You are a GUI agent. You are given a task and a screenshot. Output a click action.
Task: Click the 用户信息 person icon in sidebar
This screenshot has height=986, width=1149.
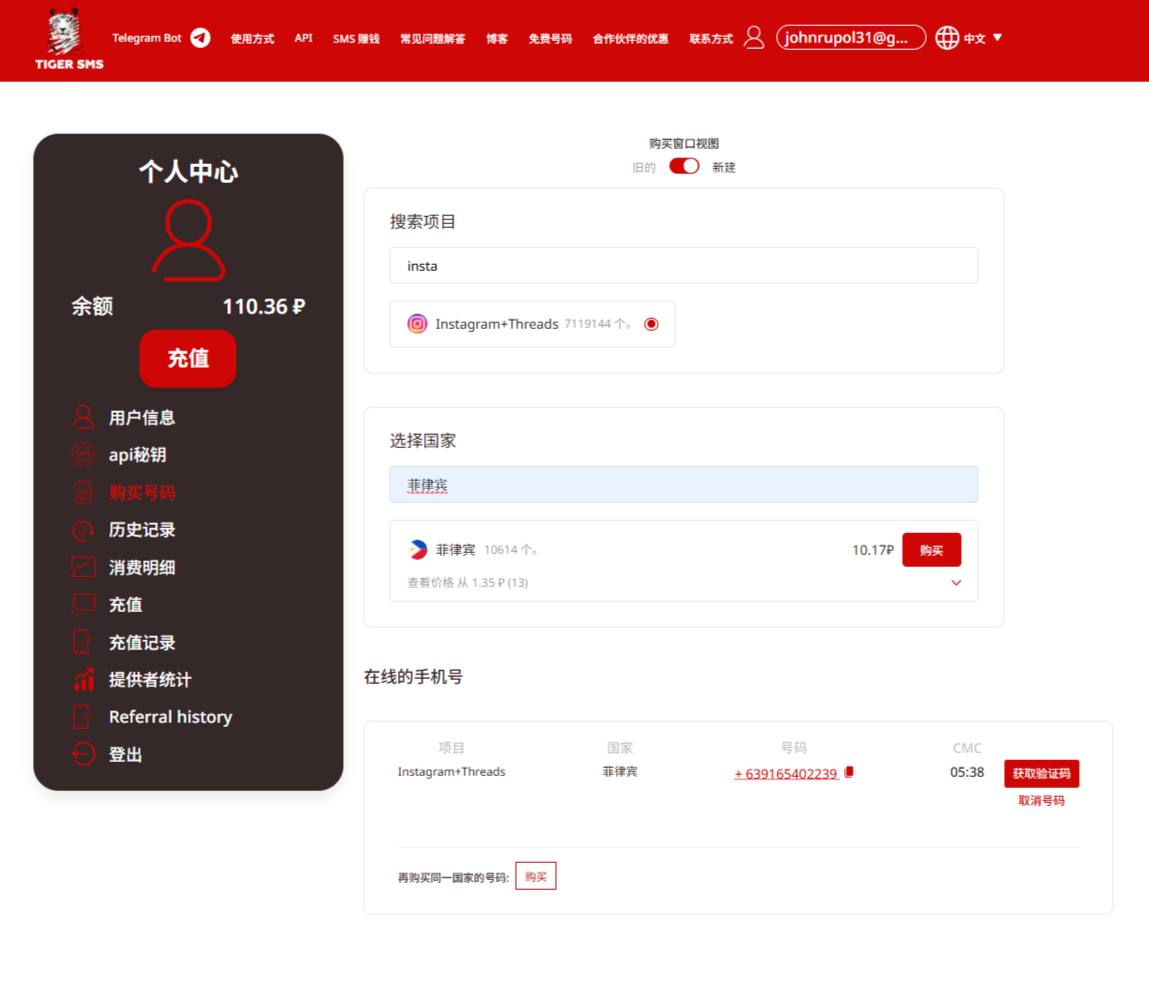tap(84, 417)
